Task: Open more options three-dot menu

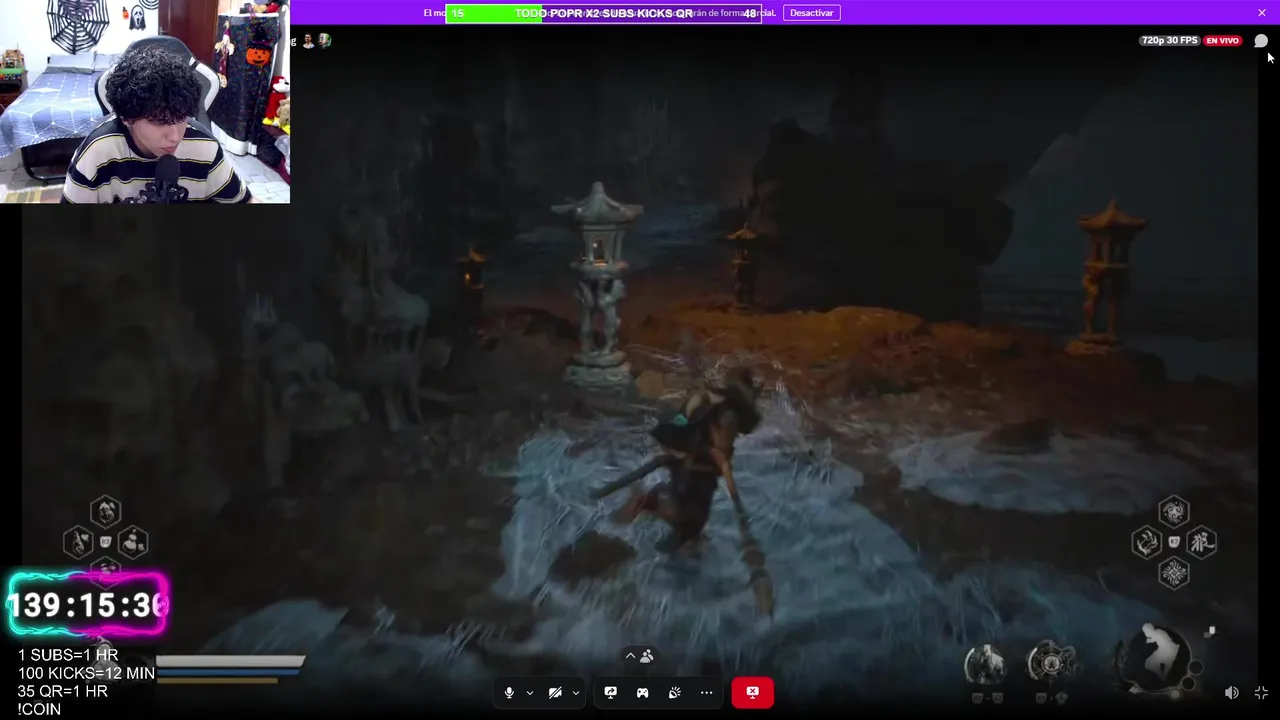Action: click(x=706, y=693)
